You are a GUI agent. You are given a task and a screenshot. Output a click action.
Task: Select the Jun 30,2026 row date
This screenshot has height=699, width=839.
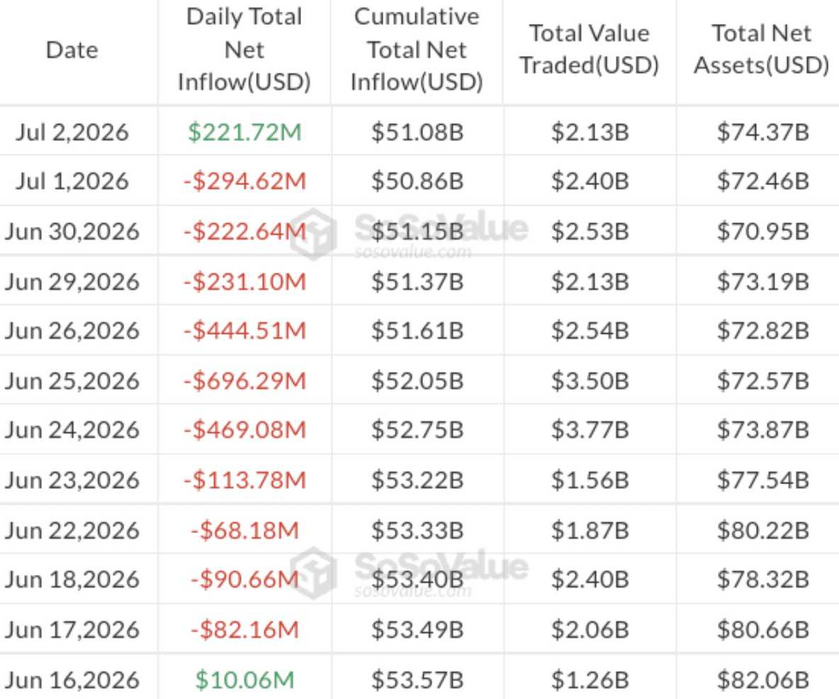pos(72,232)
